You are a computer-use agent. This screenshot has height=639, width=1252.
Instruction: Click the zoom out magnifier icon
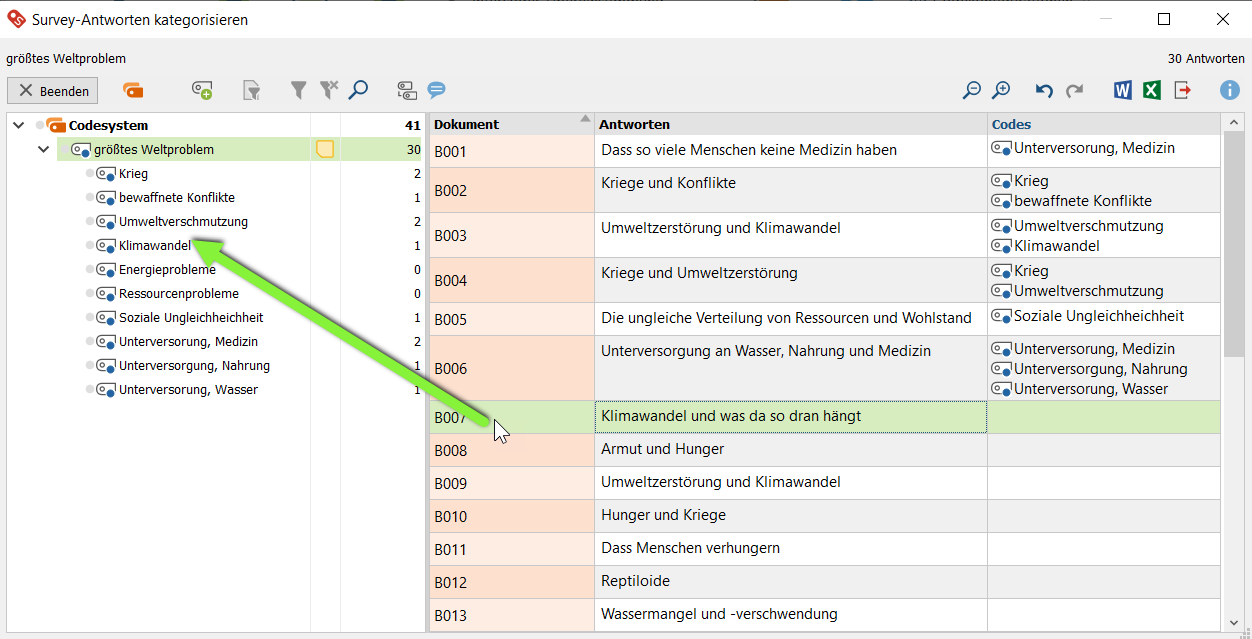pos(971,91)
